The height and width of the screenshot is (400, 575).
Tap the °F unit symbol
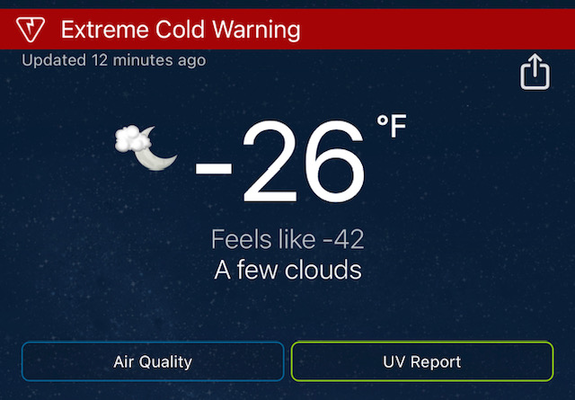[392, 125]
